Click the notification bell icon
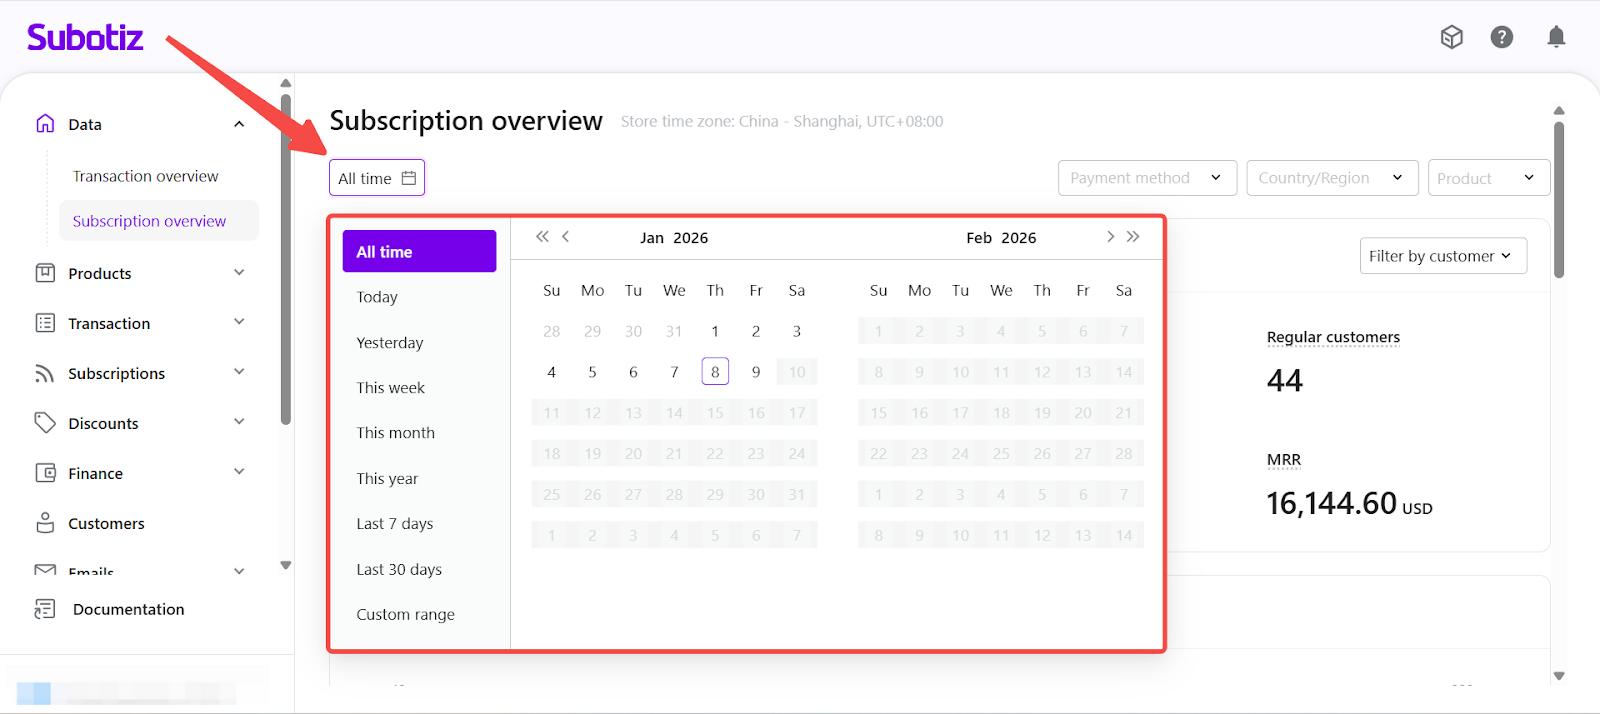 1556,37
